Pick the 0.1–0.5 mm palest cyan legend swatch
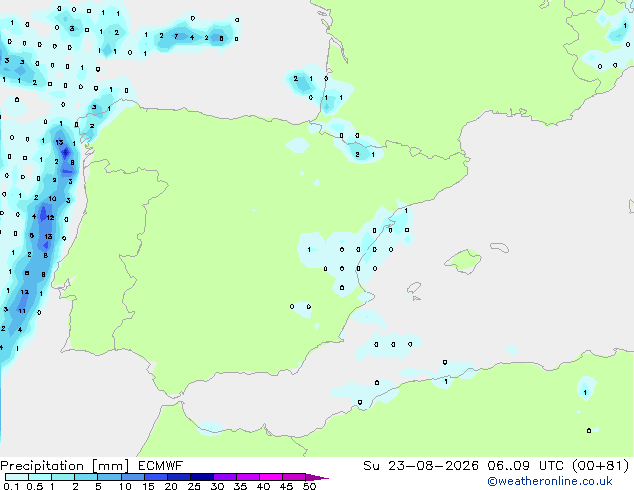The width and height of the screenshot is (634, 490). (x=17, y=477)
